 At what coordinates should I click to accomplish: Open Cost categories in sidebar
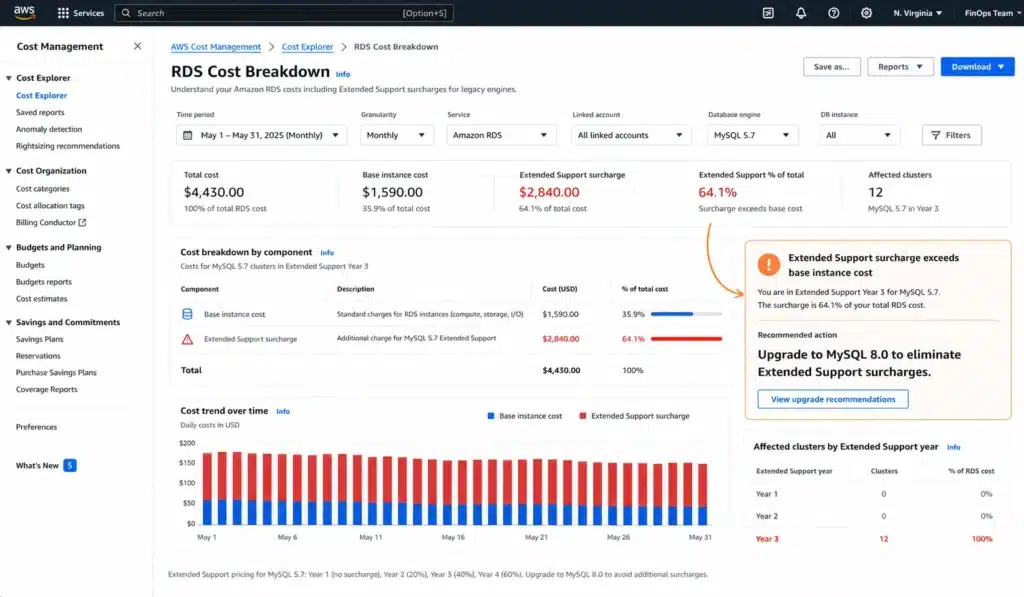point(42,189)
